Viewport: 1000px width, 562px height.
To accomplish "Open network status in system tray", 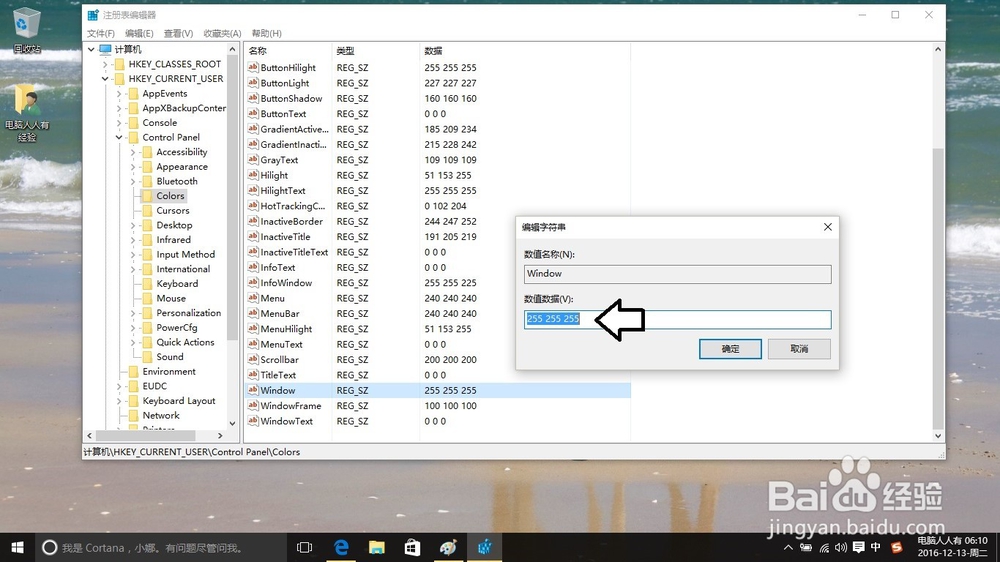I will [x=824, y=547].
